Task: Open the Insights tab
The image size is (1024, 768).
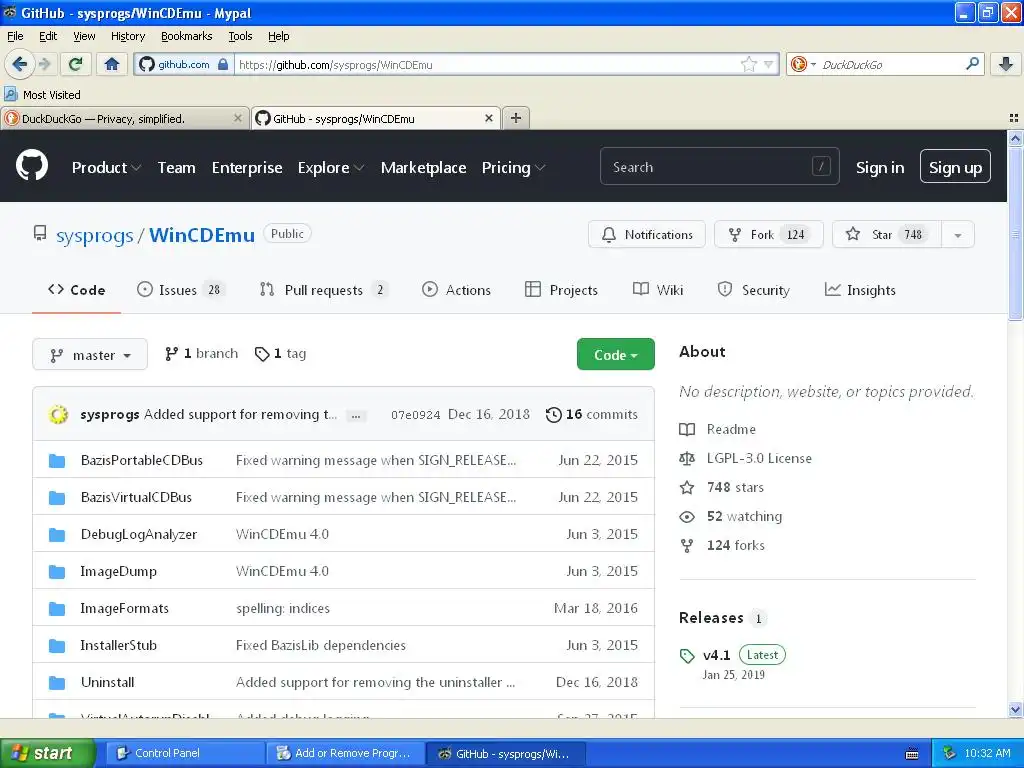Action: point(860,290)
